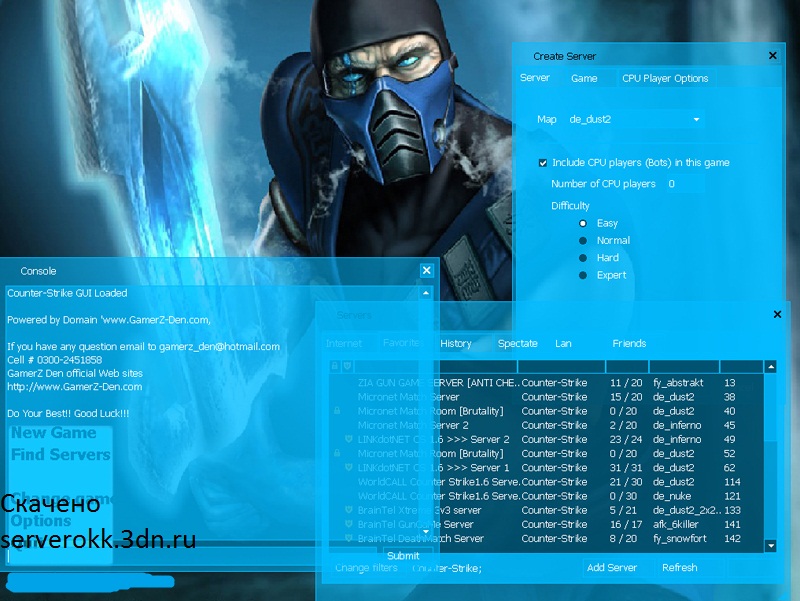
Task: Select LINKdotNET Server 2 row
Action: tap(546, 439)
